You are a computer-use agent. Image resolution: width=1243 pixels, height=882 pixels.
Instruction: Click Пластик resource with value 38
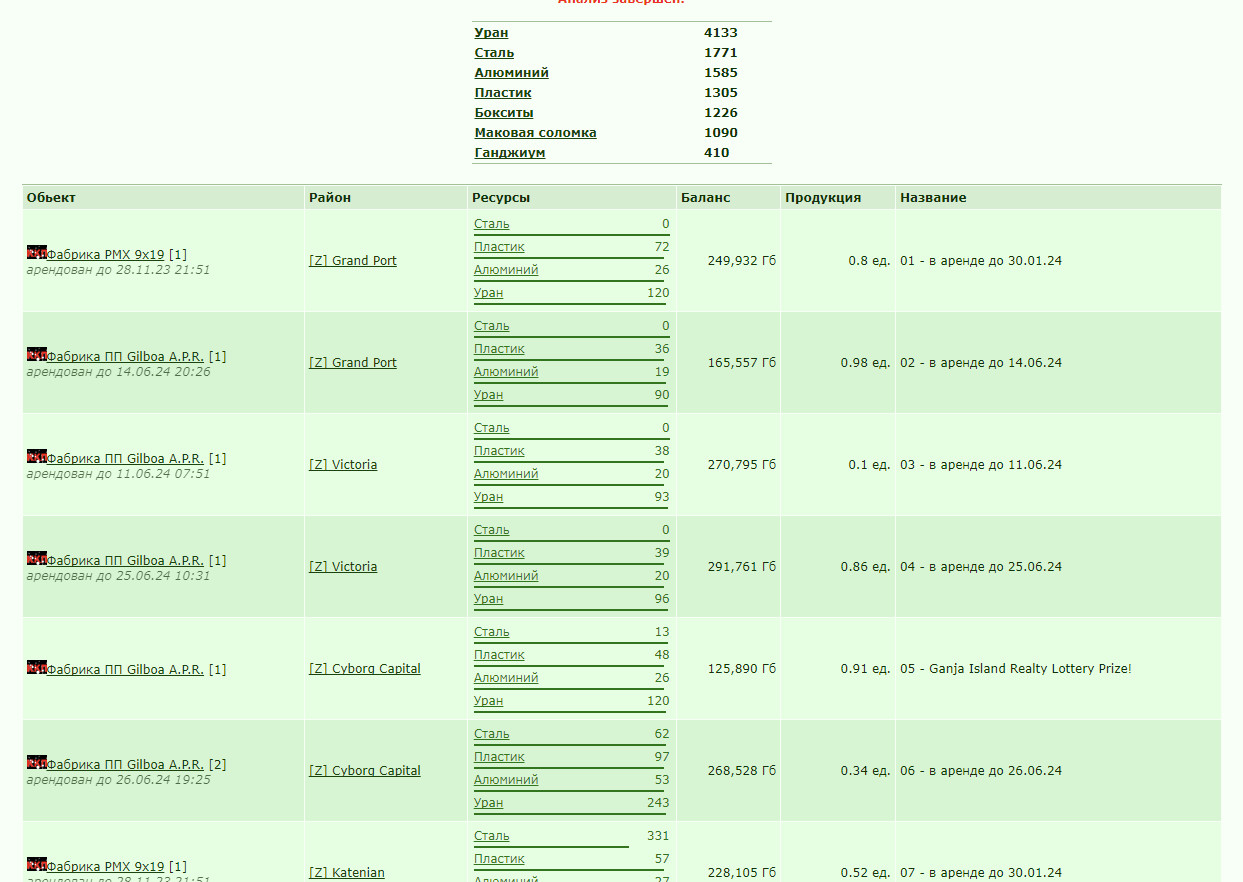[x=499, y=451]
